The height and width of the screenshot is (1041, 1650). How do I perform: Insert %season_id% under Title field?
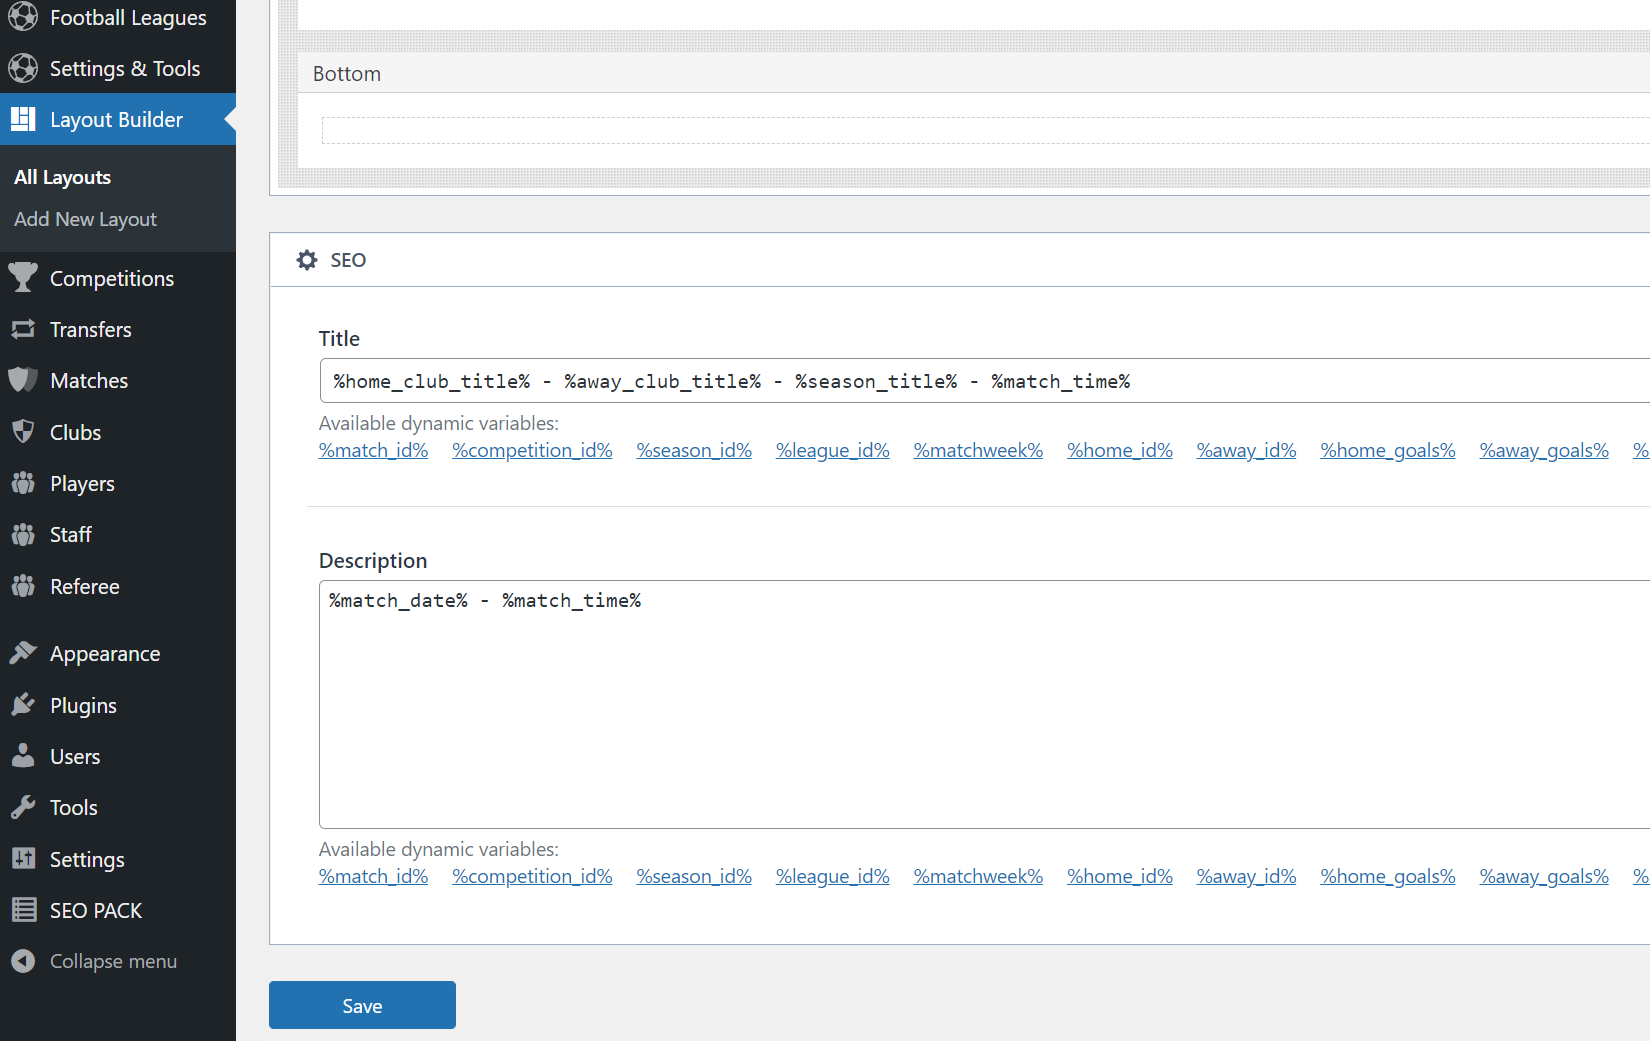(694, 450)
